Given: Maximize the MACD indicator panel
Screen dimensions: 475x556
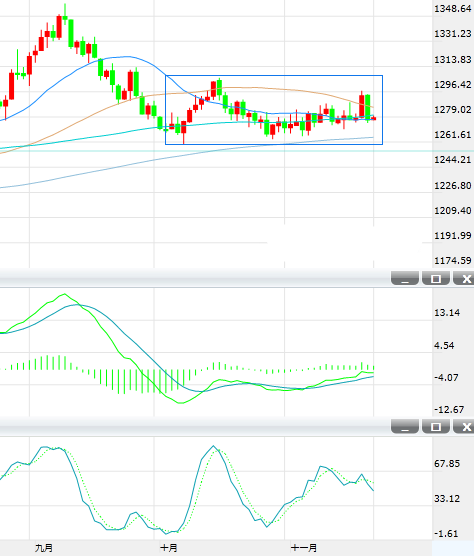Looking at the screenshot, I should tap(436, 278).
